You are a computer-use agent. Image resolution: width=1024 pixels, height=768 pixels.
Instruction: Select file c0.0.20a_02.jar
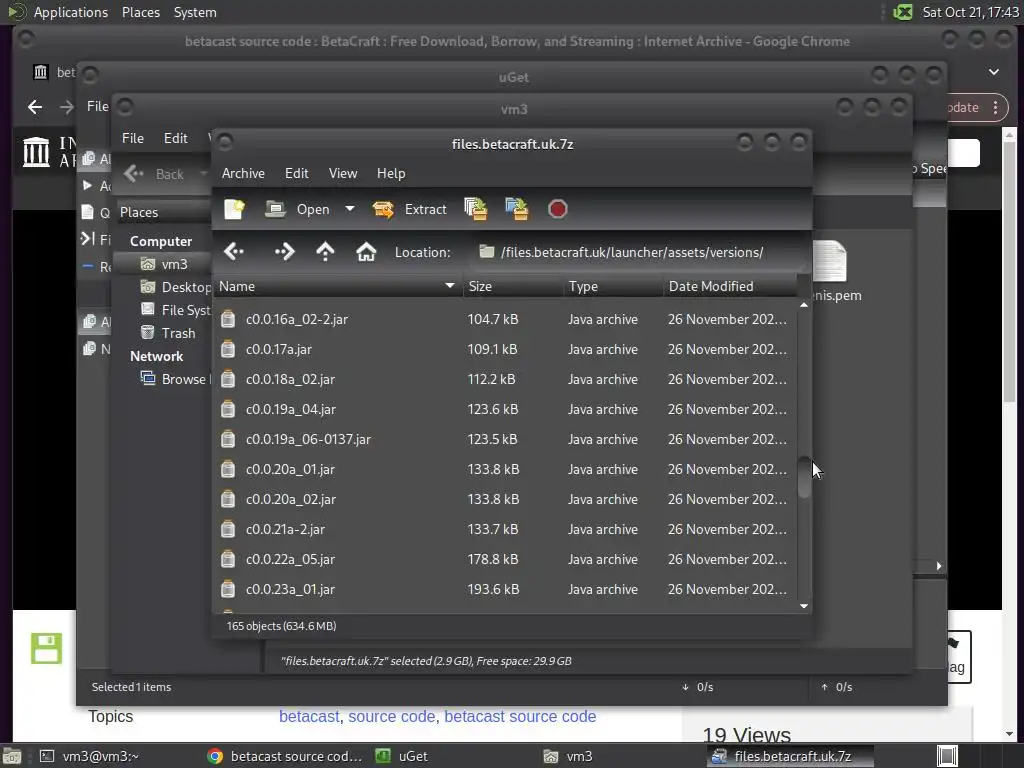[505, 500]
